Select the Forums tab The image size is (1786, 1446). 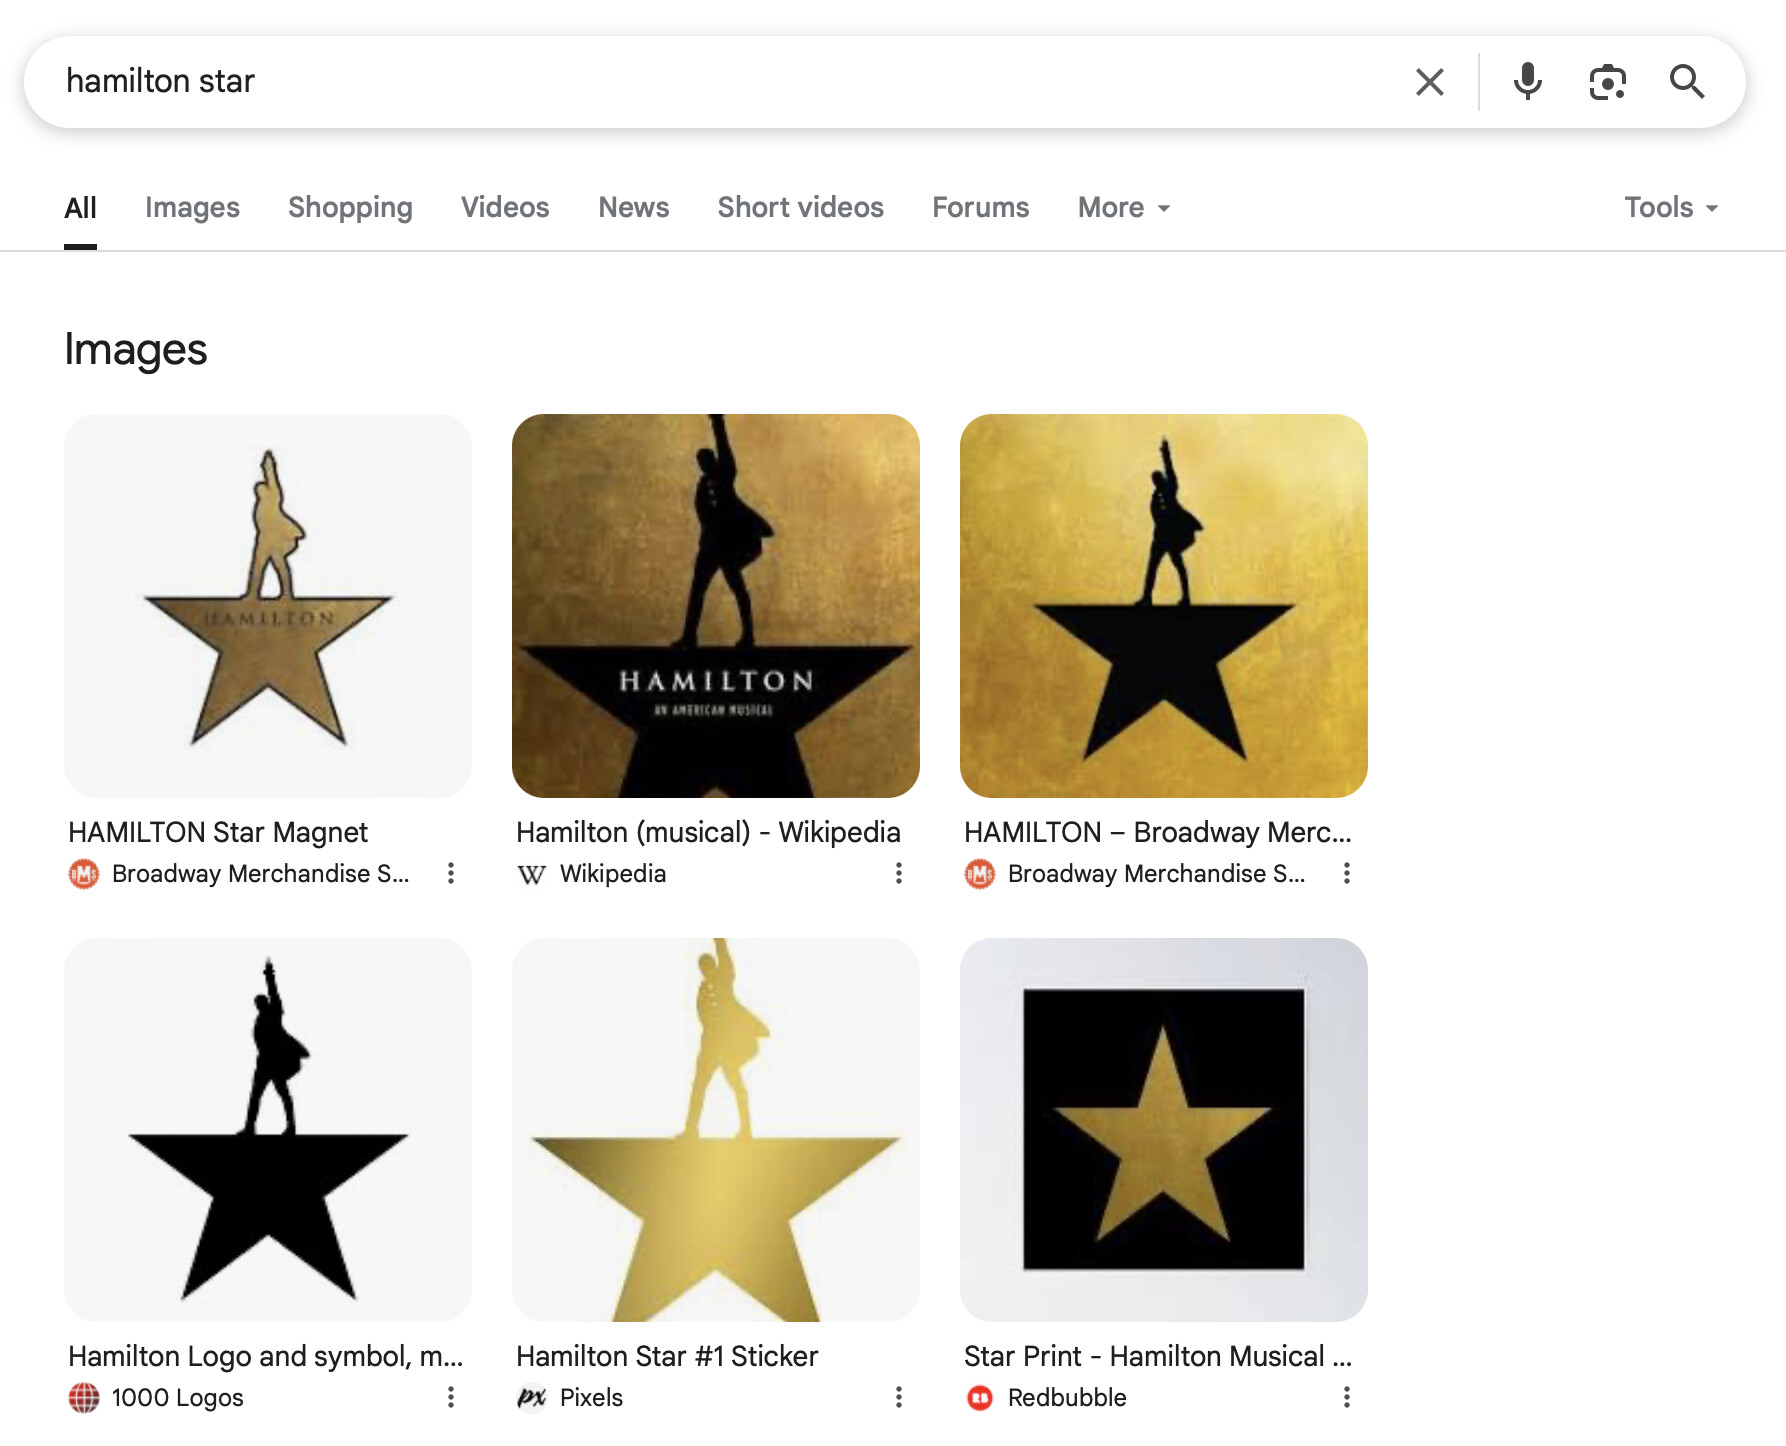pyautogui.click(x=980, y=207)
